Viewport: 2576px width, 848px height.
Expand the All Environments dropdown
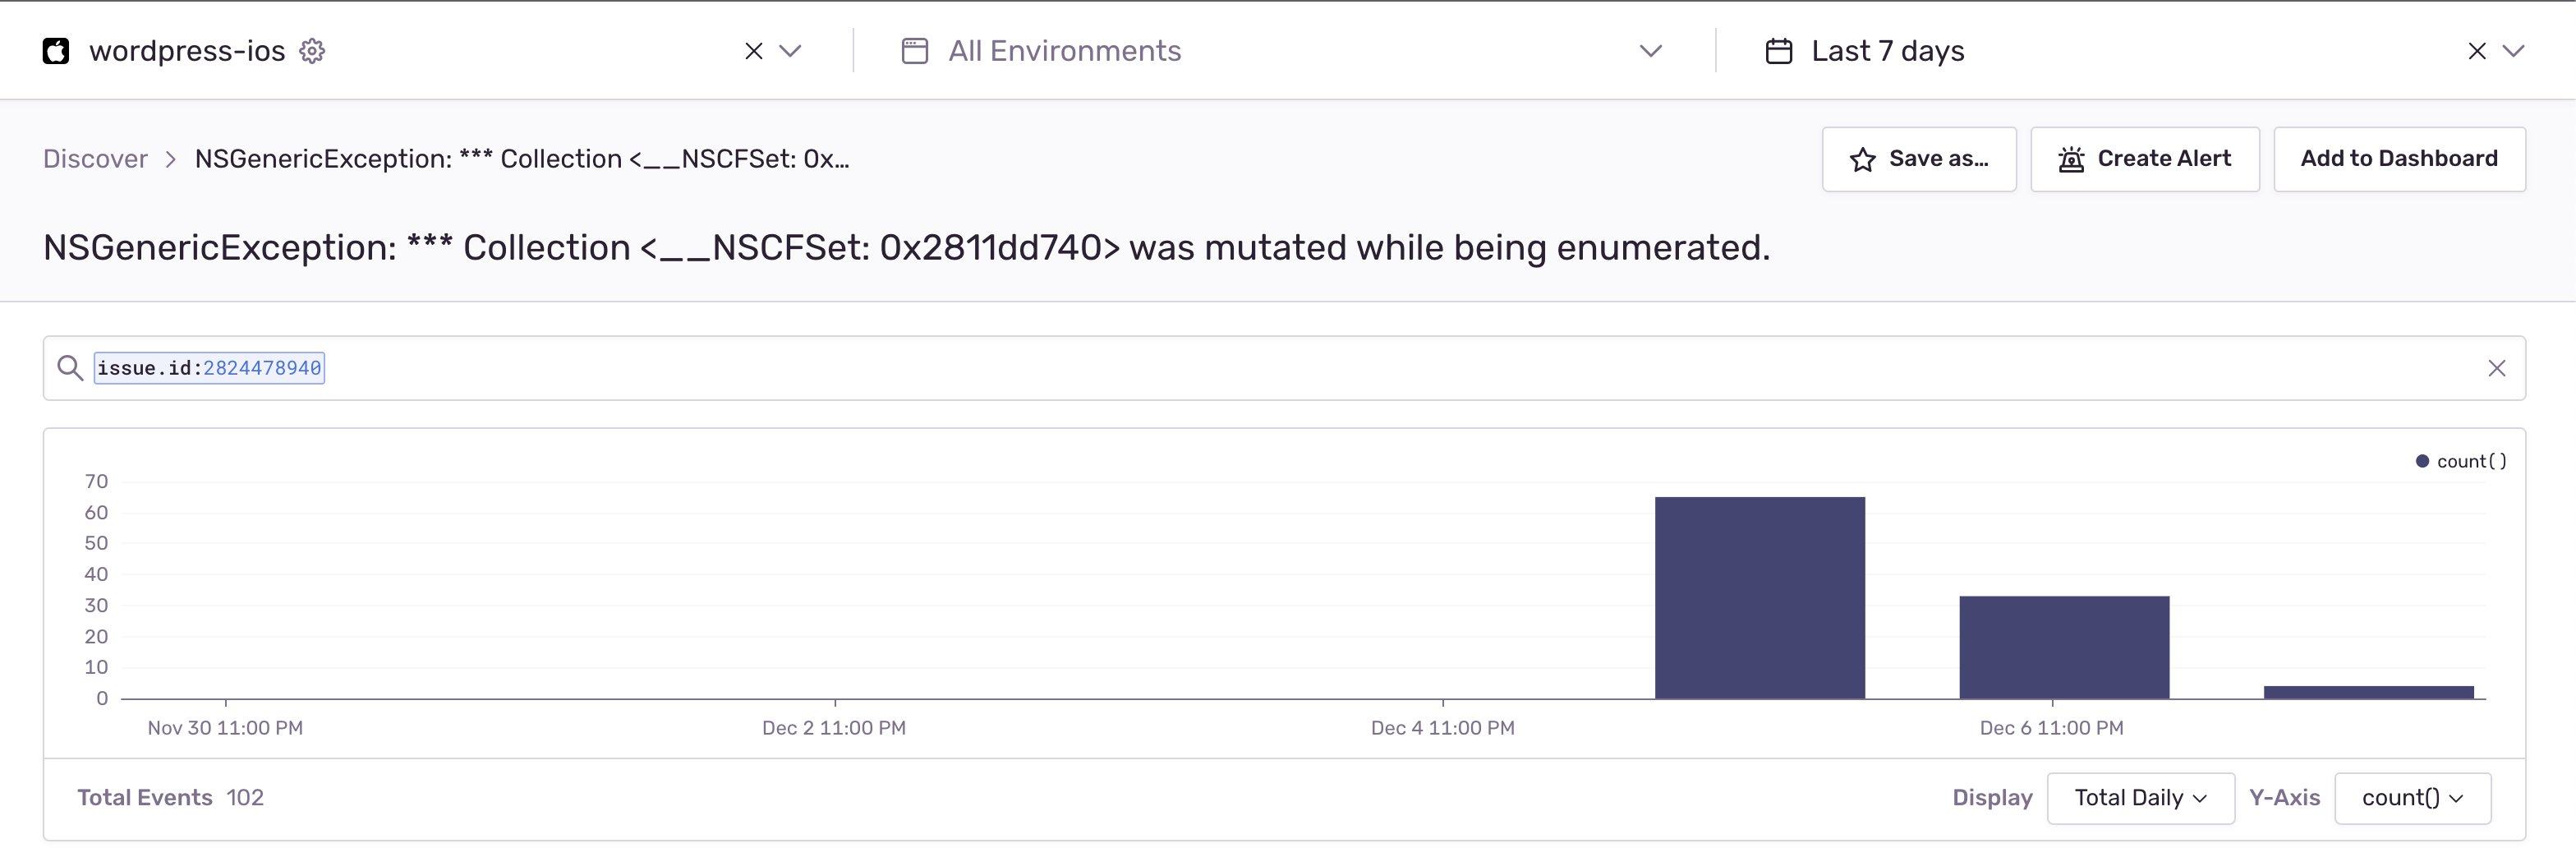tap(1651, 51)
